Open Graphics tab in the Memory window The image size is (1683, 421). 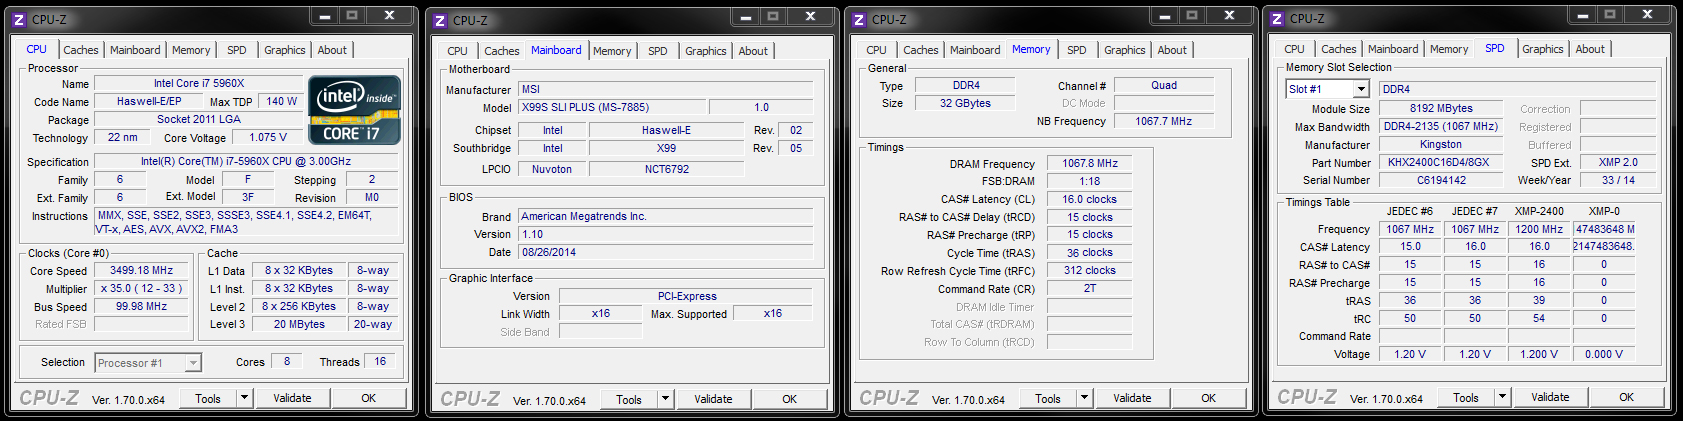[x=1125, y=50]
